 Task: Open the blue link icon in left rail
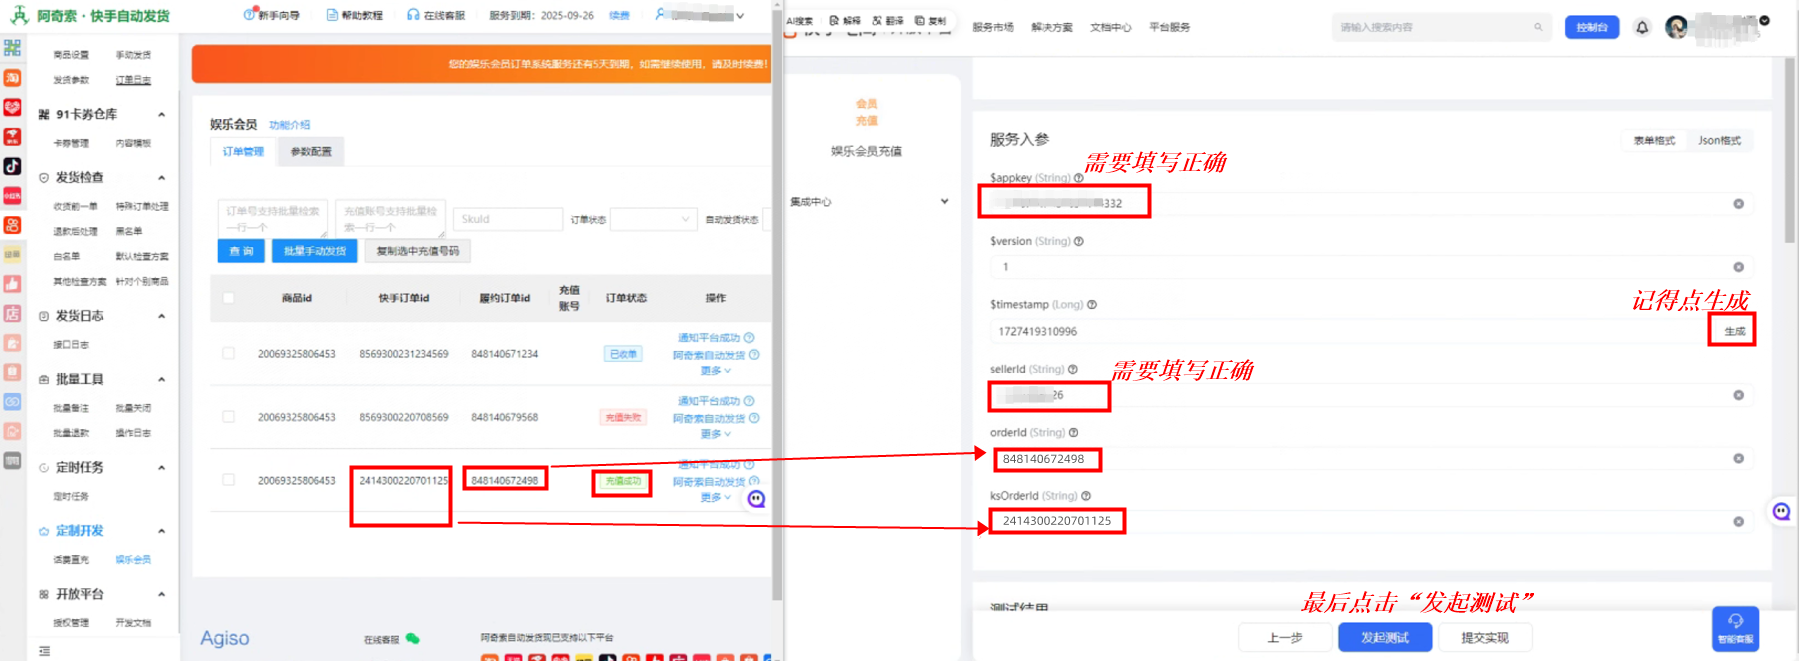click(x=12, y=401)
